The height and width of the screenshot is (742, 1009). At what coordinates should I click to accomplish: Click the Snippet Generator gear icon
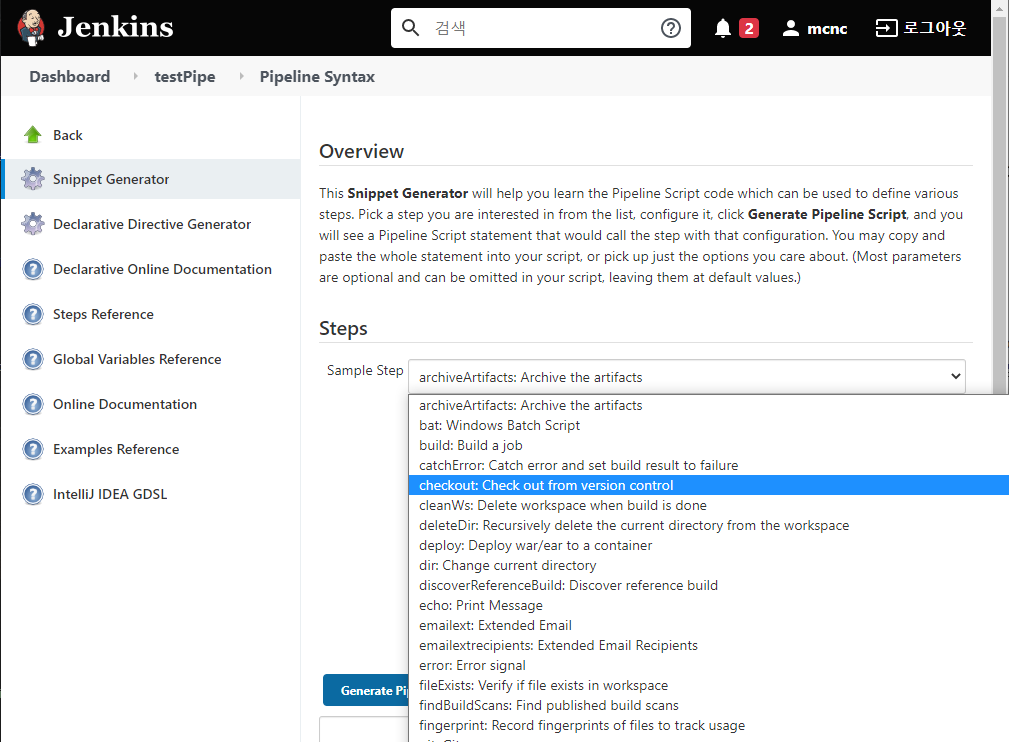pyautogui.click(x=33, y=179)
